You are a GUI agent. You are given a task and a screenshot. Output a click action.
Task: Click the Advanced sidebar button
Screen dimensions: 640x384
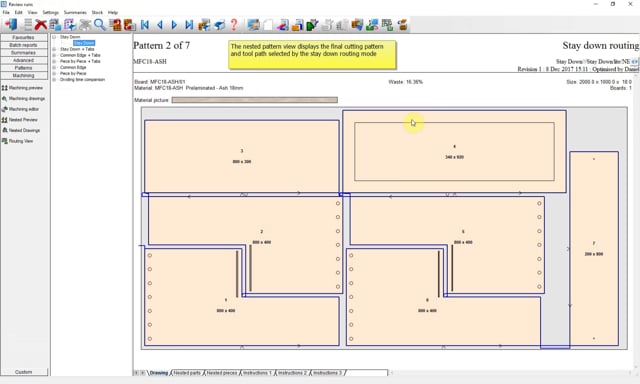[23, 60]
